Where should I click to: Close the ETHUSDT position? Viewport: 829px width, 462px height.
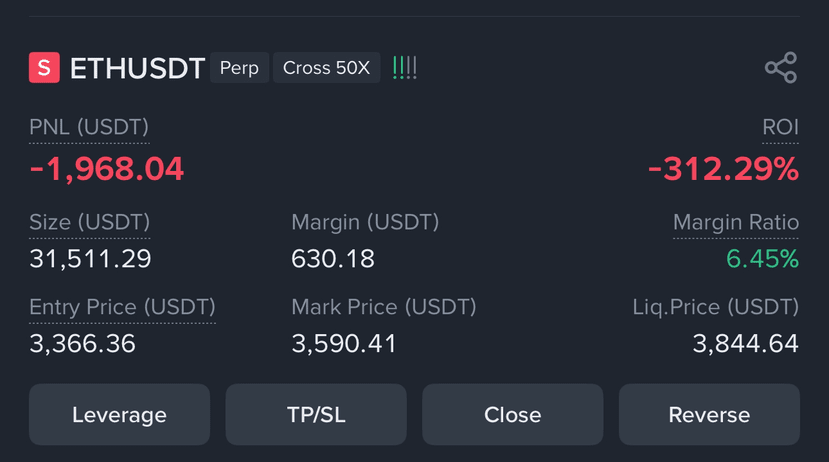(513, 414)
